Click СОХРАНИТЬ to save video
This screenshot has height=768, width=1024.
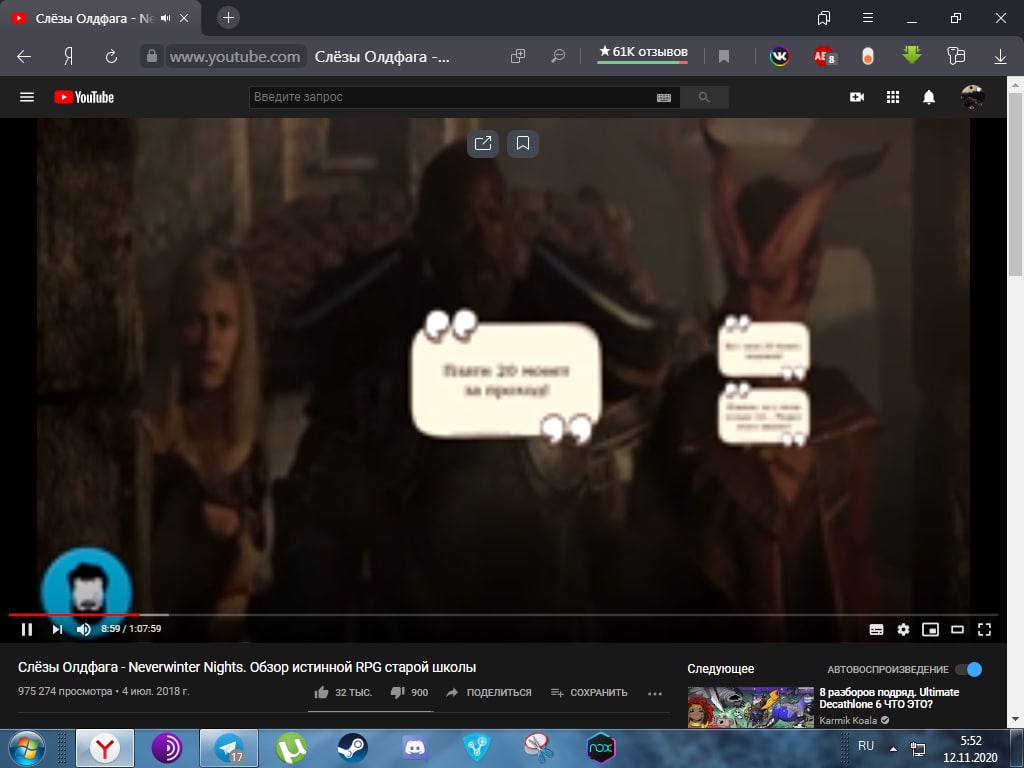[588, 692]
